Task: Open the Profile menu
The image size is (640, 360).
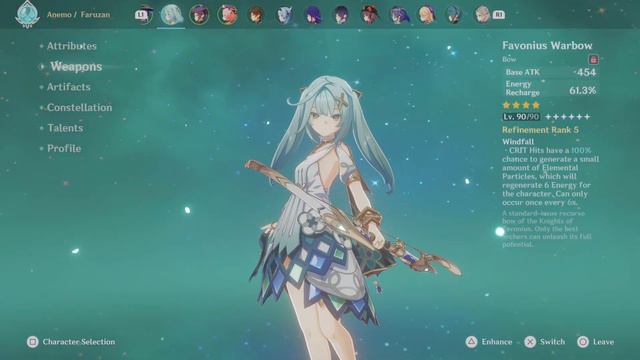Action: pyautogui.click(x=64, y=148)
